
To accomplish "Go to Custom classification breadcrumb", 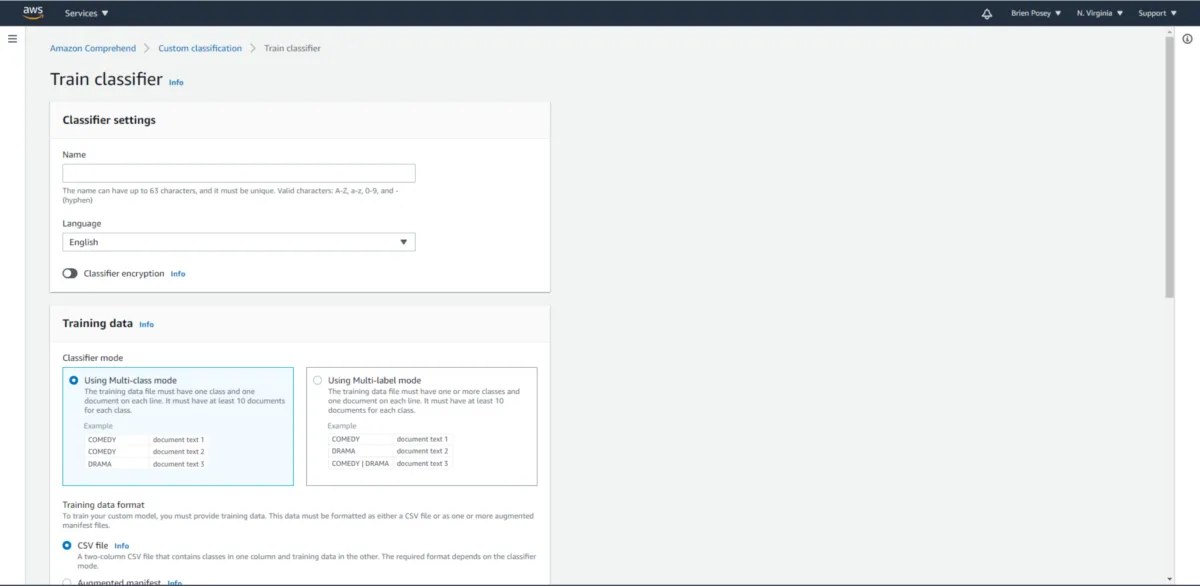I will (x=200, y=48).
